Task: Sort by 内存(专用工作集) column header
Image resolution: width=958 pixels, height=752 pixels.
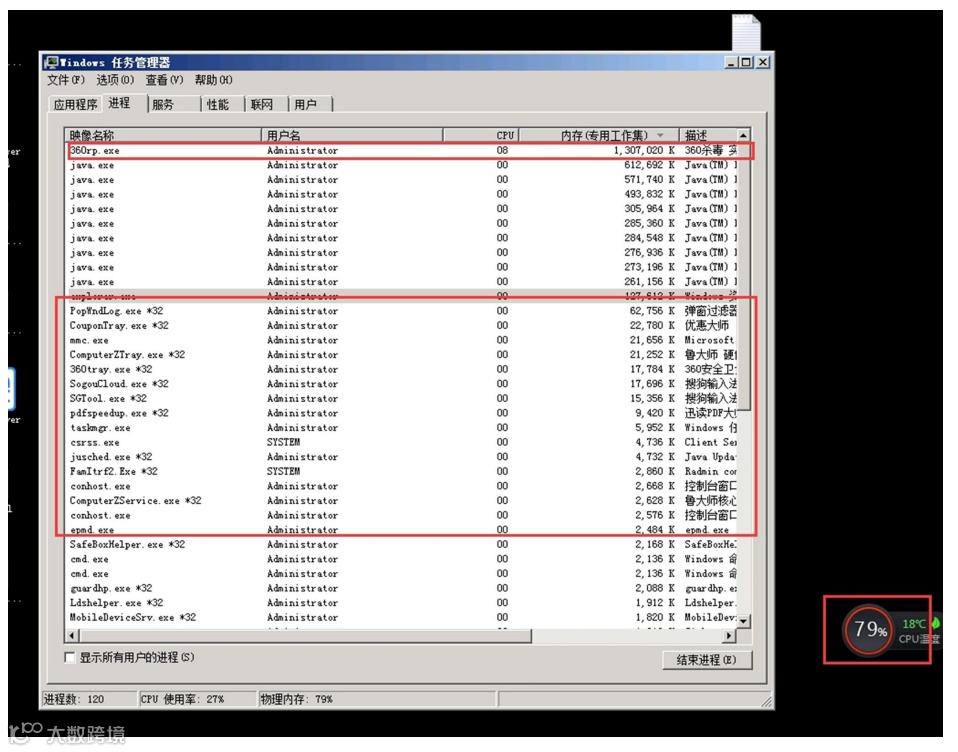Action: [x=599, y=135]
